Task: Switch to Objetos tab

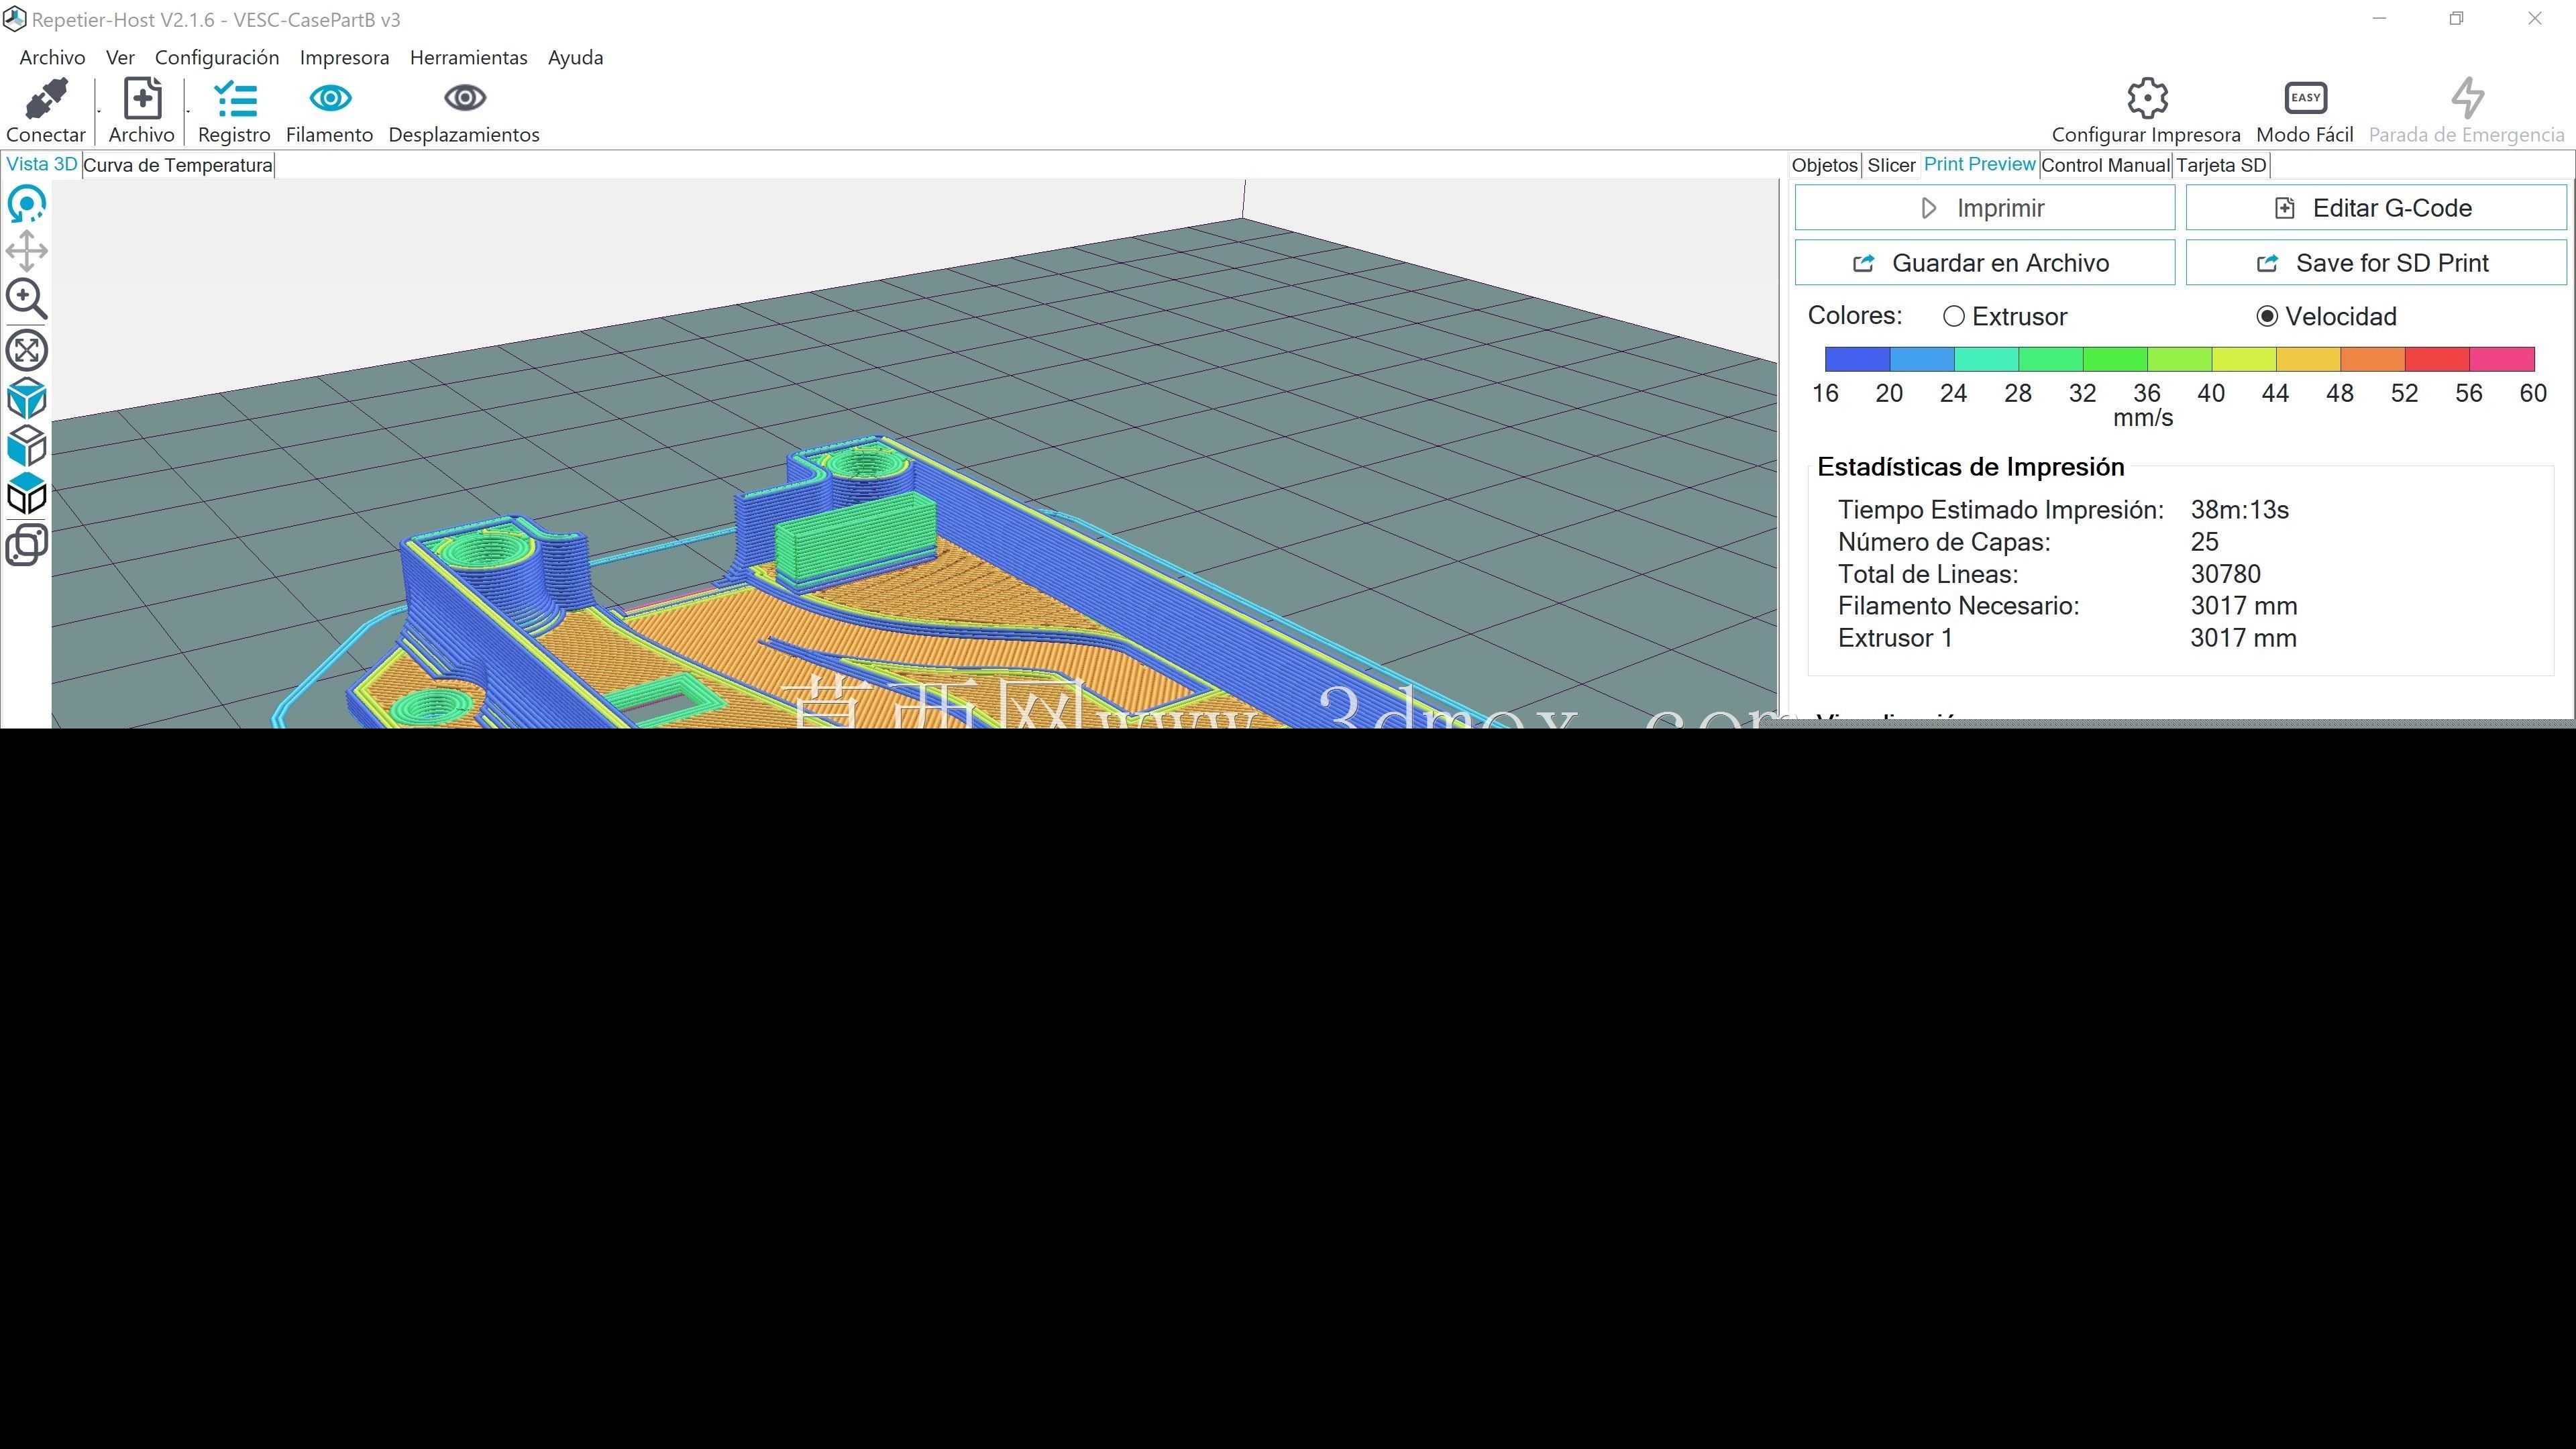Action: 1825,165
